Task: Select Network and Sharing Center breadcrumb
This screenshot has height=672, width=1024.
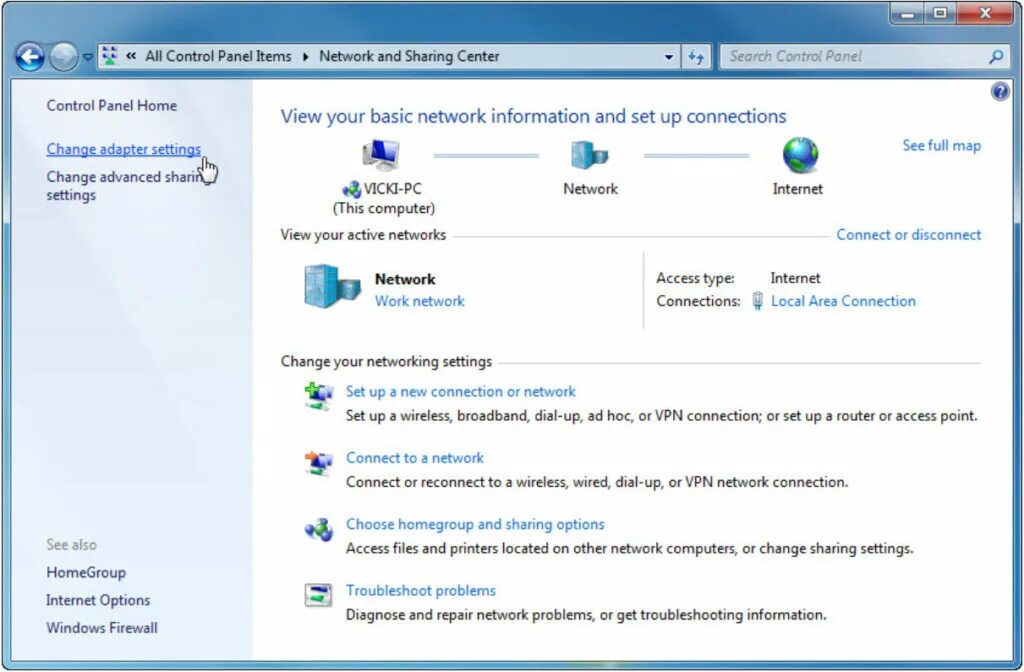Action: pos(409,56)
